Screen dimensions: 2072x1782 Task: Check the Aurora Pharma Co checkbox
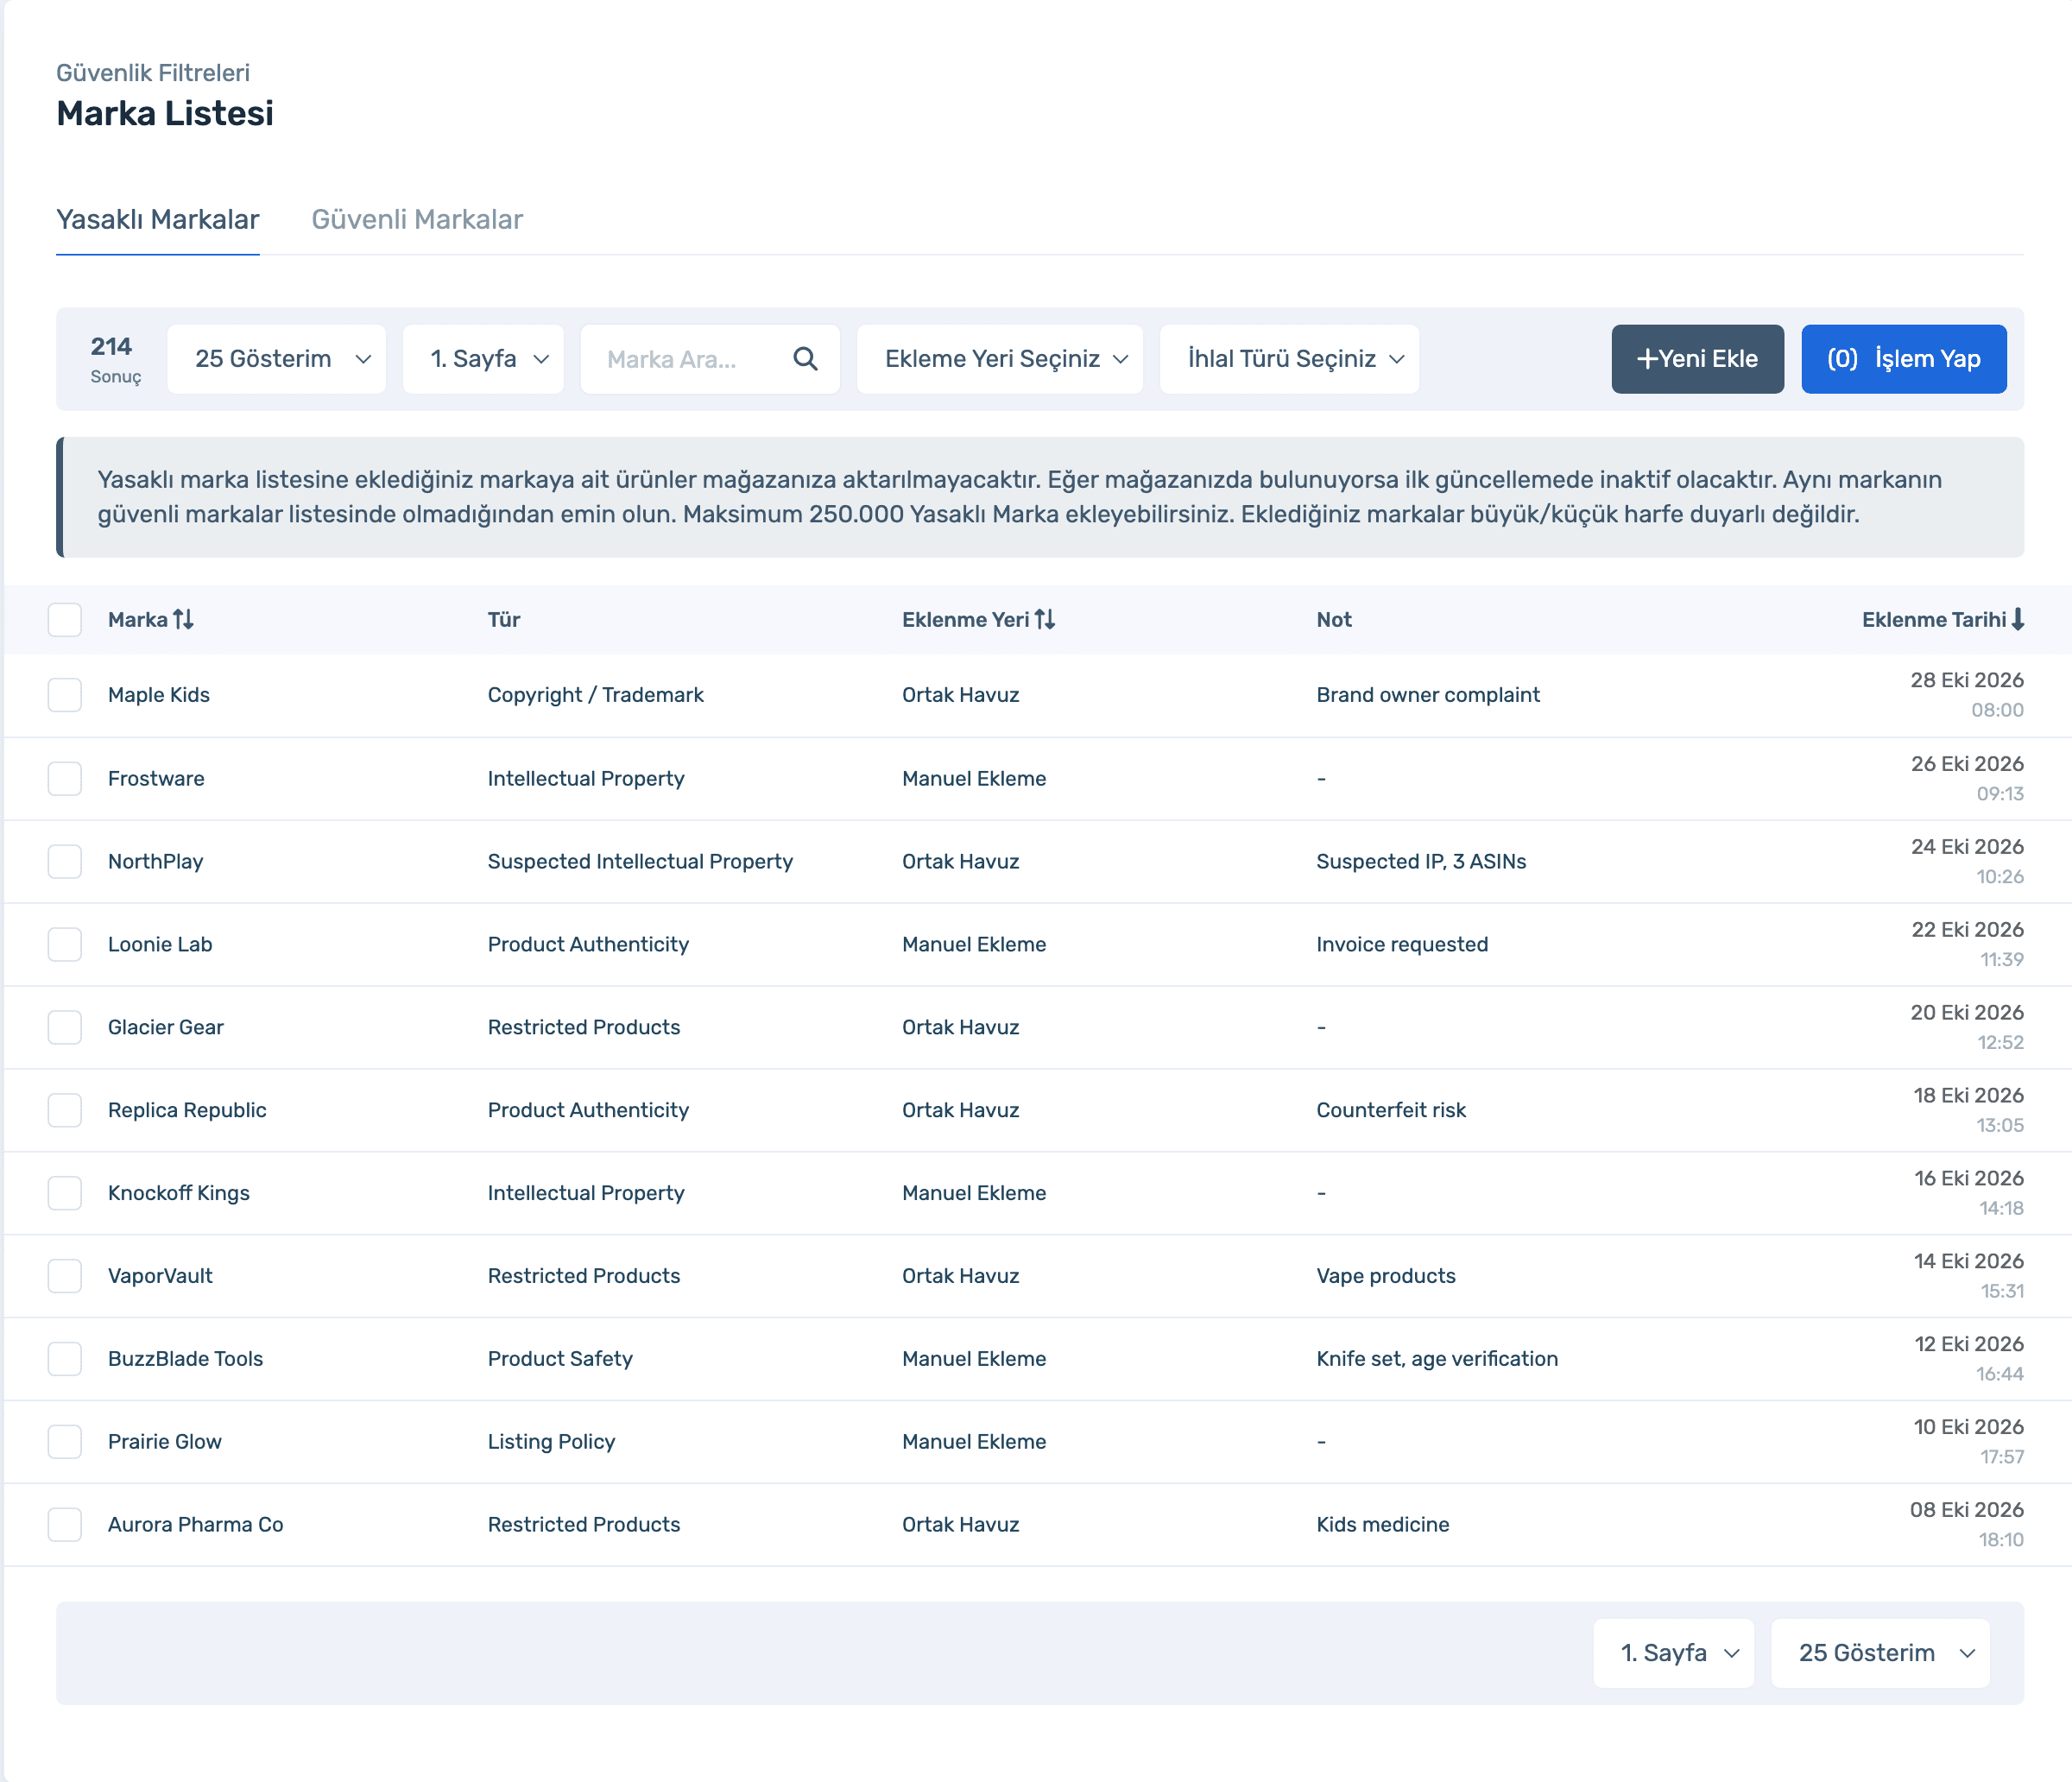(65, 1526)
